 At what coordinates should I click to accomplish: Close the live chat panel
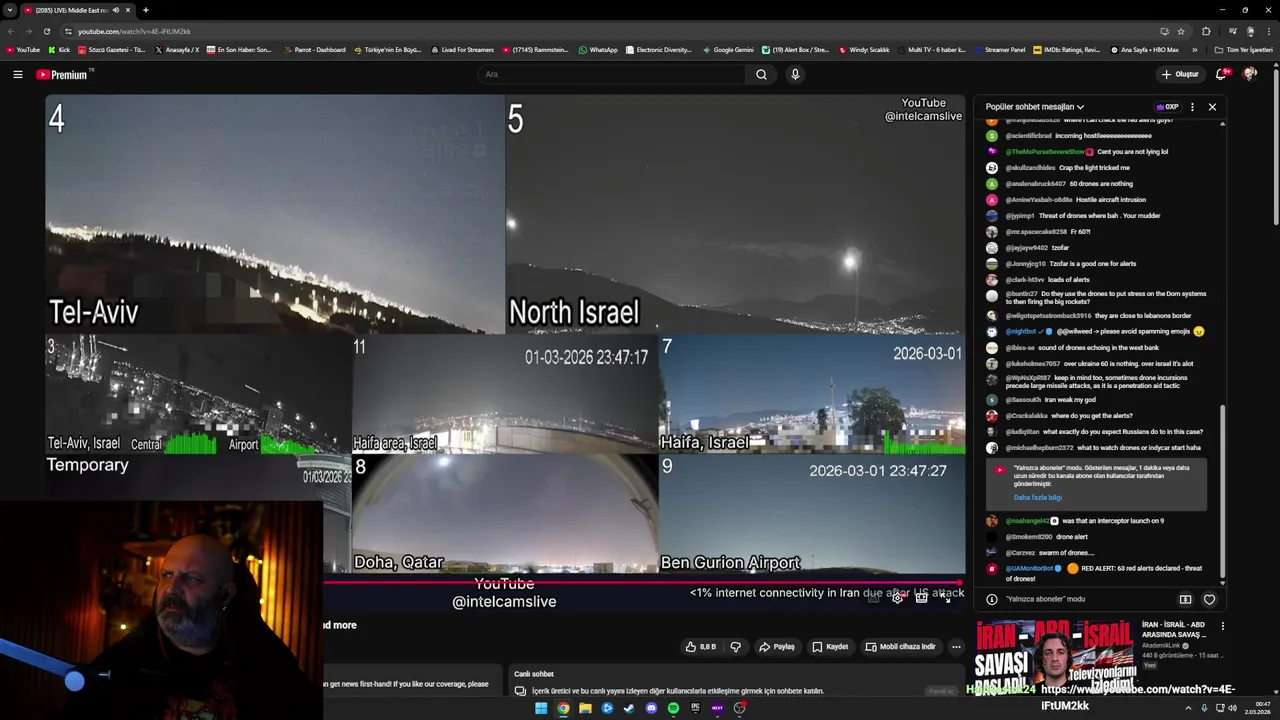coord(1212,106)
